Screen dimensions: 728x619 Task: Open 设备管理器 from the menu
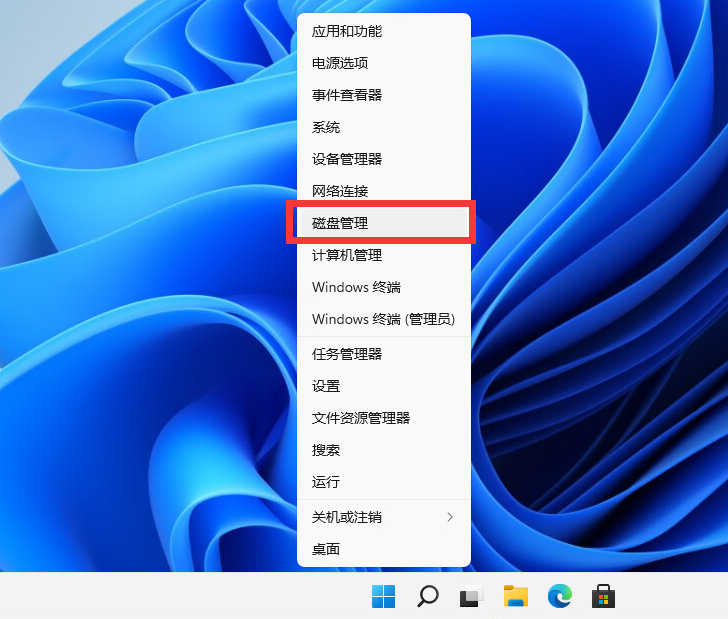pyautogui.click(x=347, y=159)
